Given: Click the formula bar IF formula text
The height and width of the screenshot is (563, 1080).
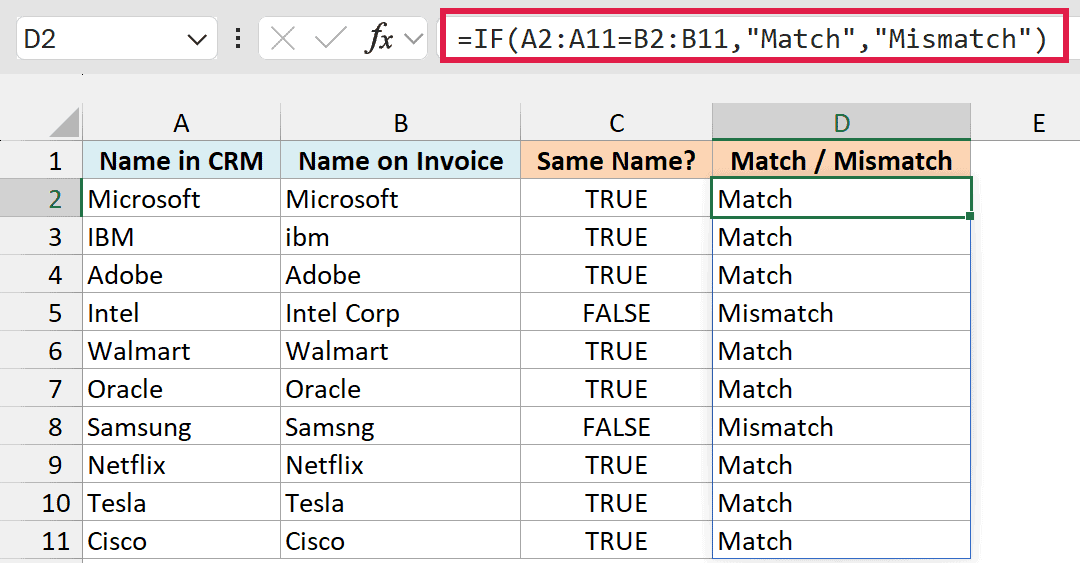Looking at the screenshot, I should (x=751, y=39).
